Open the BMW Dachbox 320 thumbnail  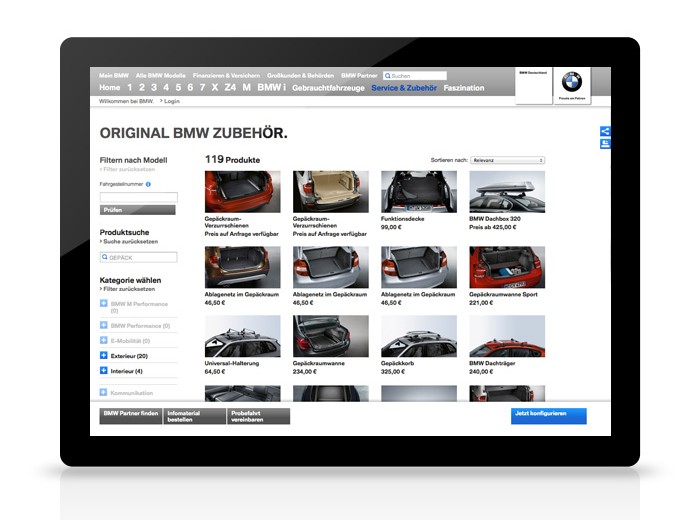[x=507, y=191]
